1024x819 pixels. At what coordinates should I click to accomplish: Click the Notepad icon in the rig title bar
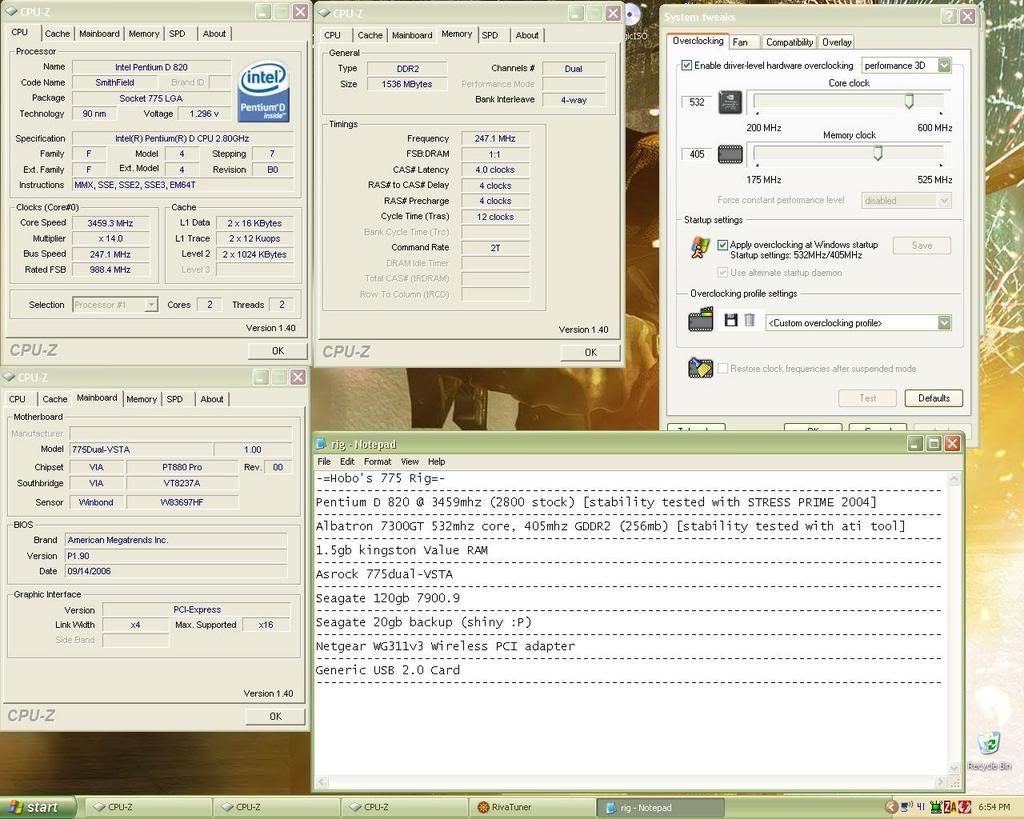[x=321, y=444]
